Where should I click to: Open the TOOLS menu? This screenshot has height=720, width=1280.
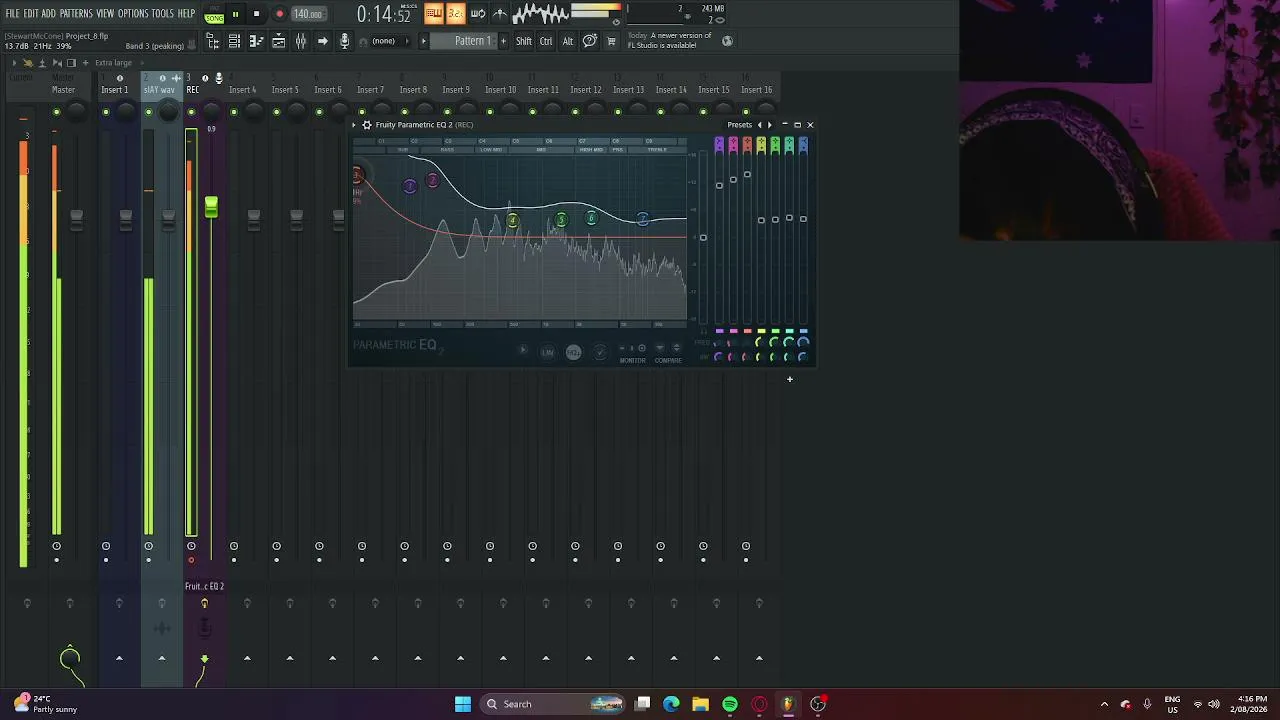coord(163,14)
